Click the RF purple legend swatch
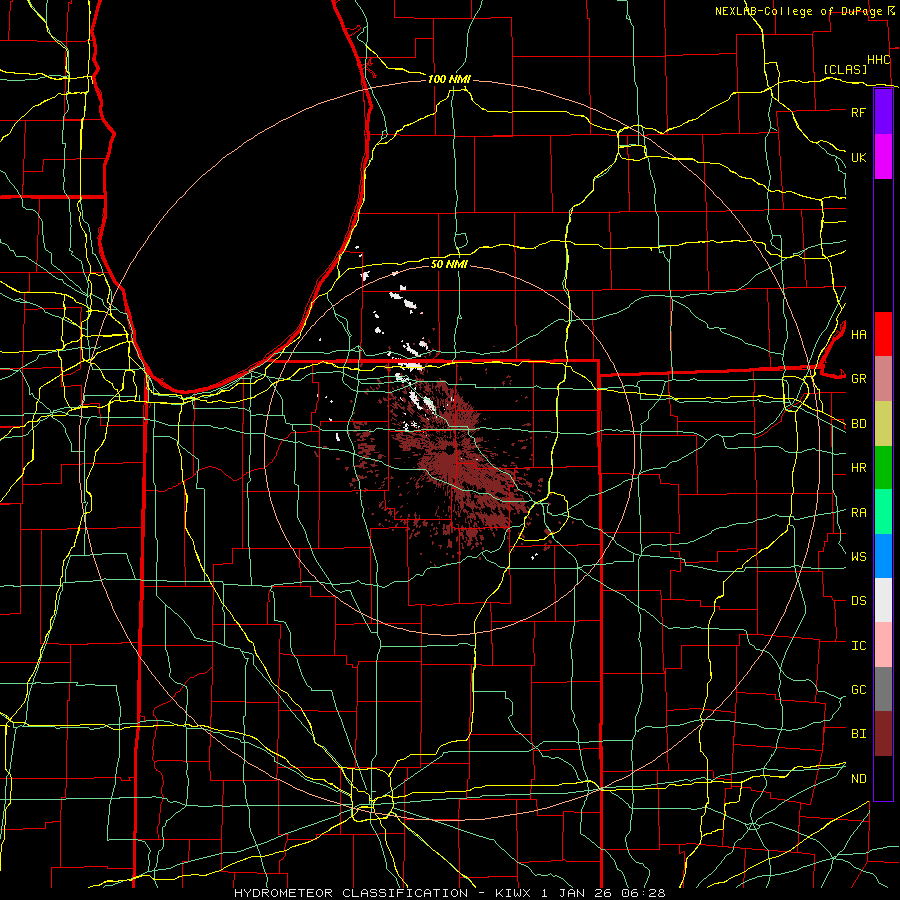 (x=883, y=112)
